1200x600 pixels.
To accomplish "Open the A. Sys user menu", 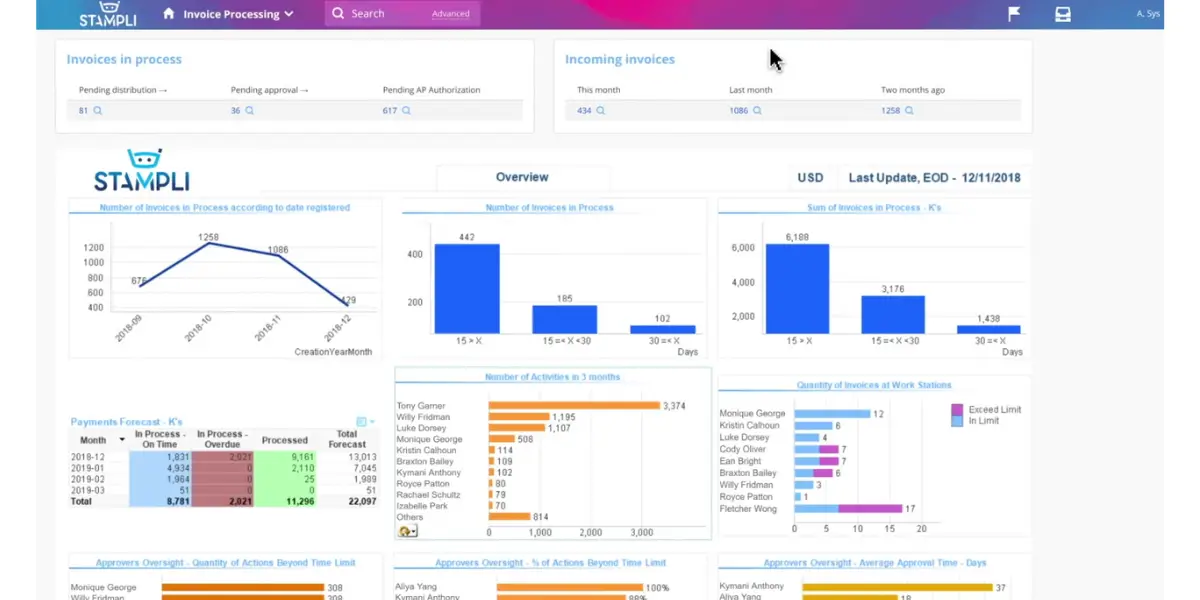I will coord(1148,14).
